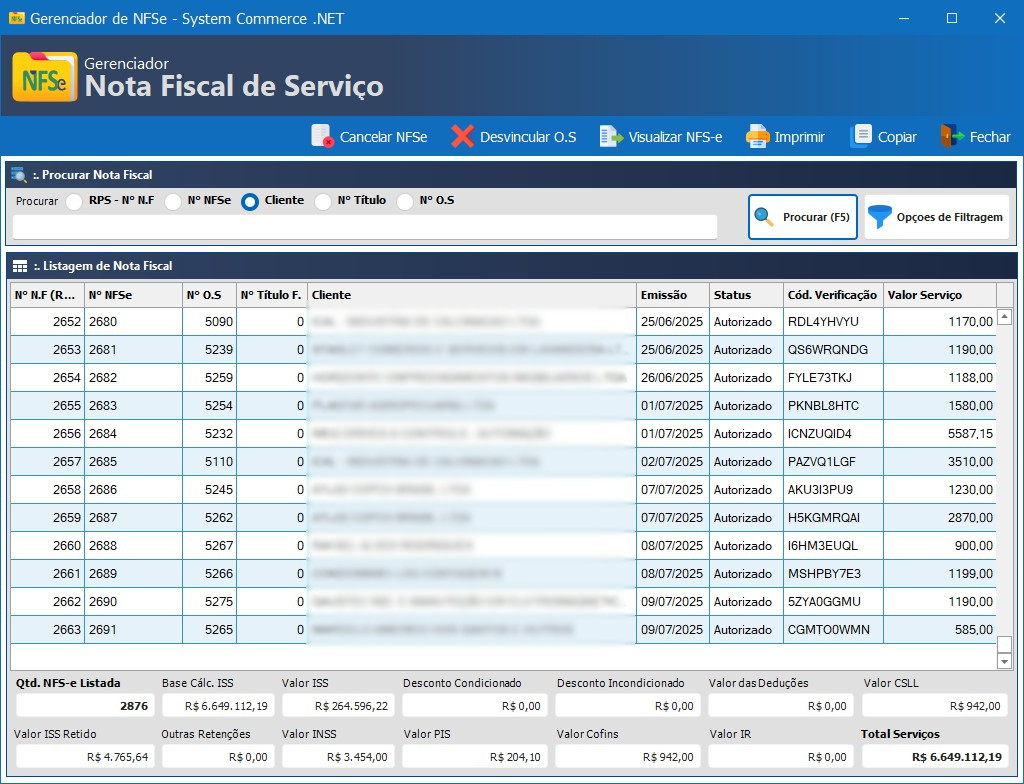The height and width of the screenshot is (784, 1024).
Task: Click the Opções de Filtragem funnel icon
Action: [880, 217]
